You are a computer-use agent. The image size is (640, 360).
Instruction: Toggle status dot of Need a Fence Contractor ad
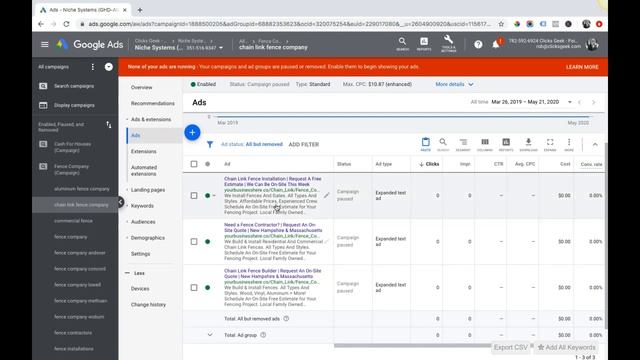[x=208, y=242]
